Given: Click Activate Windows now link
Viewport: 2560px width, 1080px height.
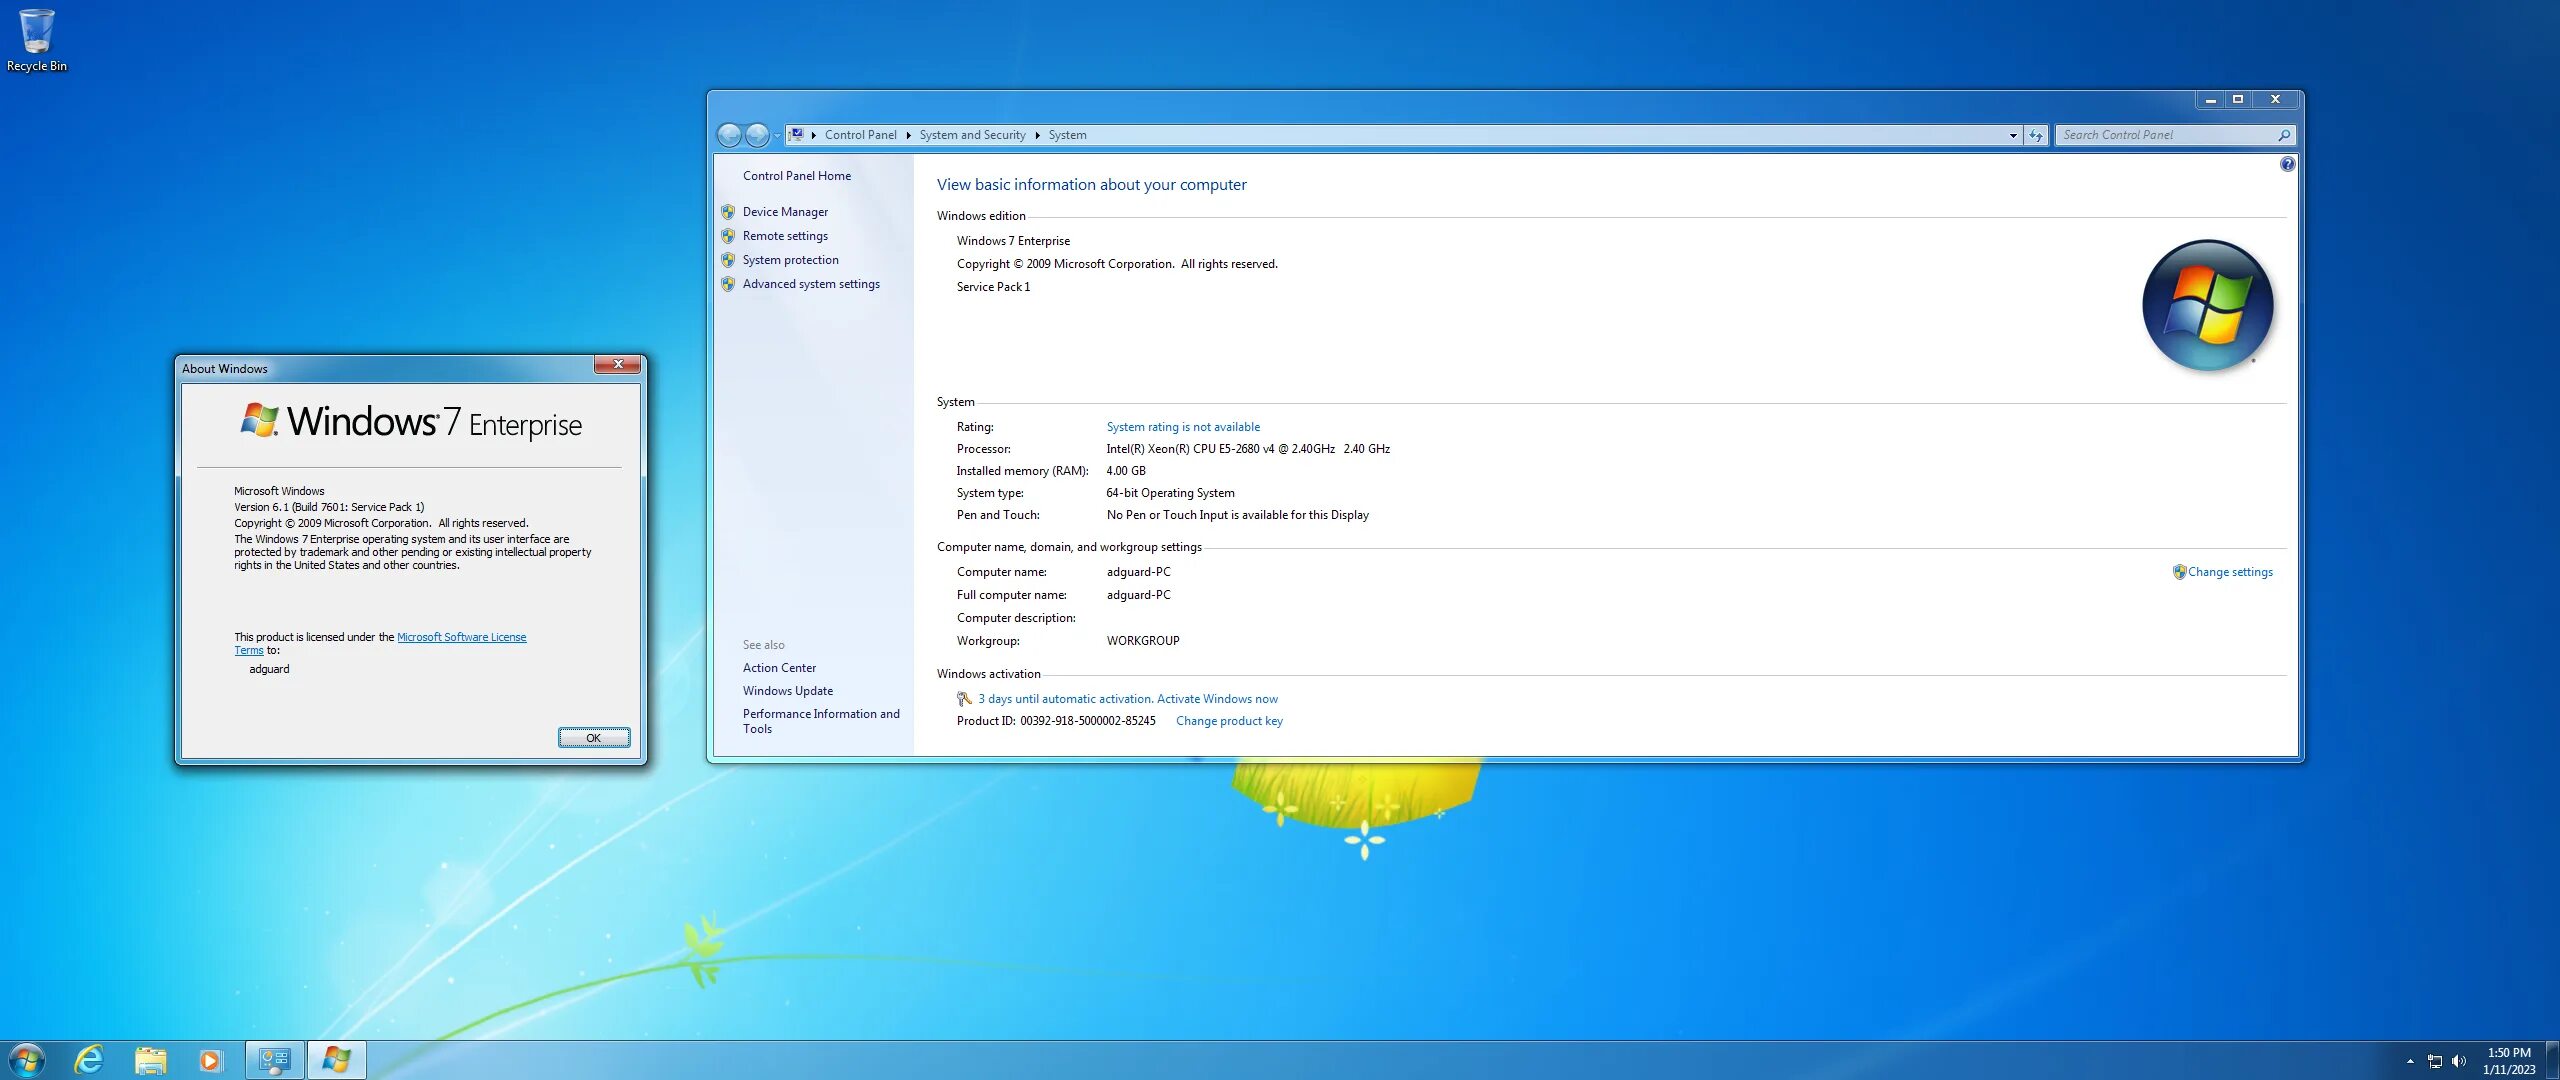Looking at the screenshot, I should point(1217,699).
